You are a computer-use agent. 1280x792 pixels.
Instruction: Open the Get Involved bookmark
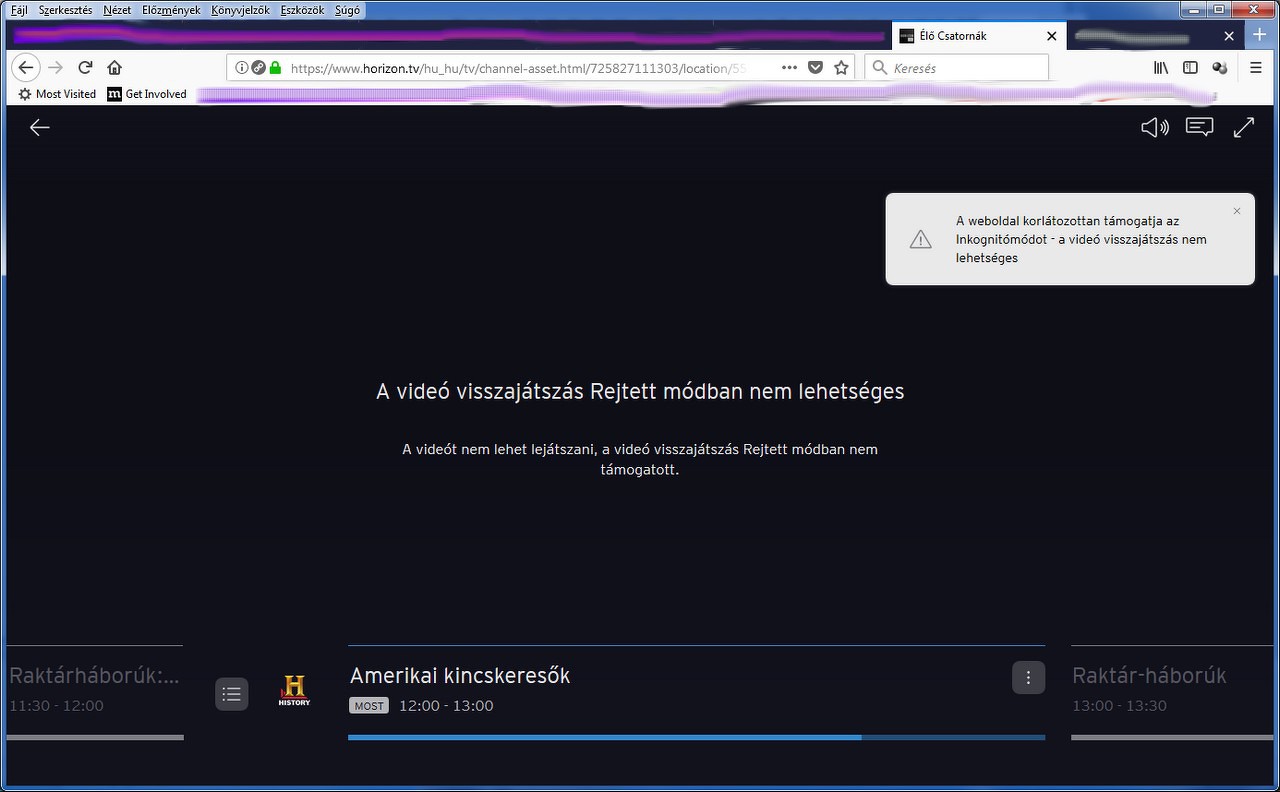coord(147,94)
